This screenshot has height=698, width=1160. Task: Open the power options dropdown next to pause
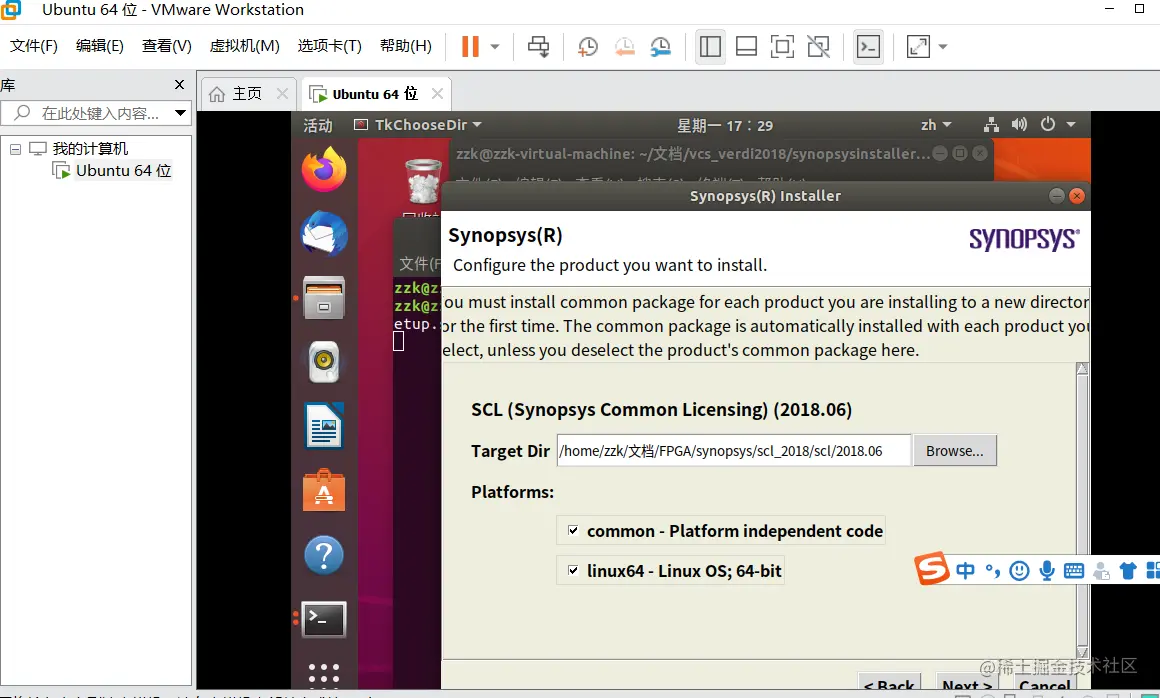click(495, 47)
